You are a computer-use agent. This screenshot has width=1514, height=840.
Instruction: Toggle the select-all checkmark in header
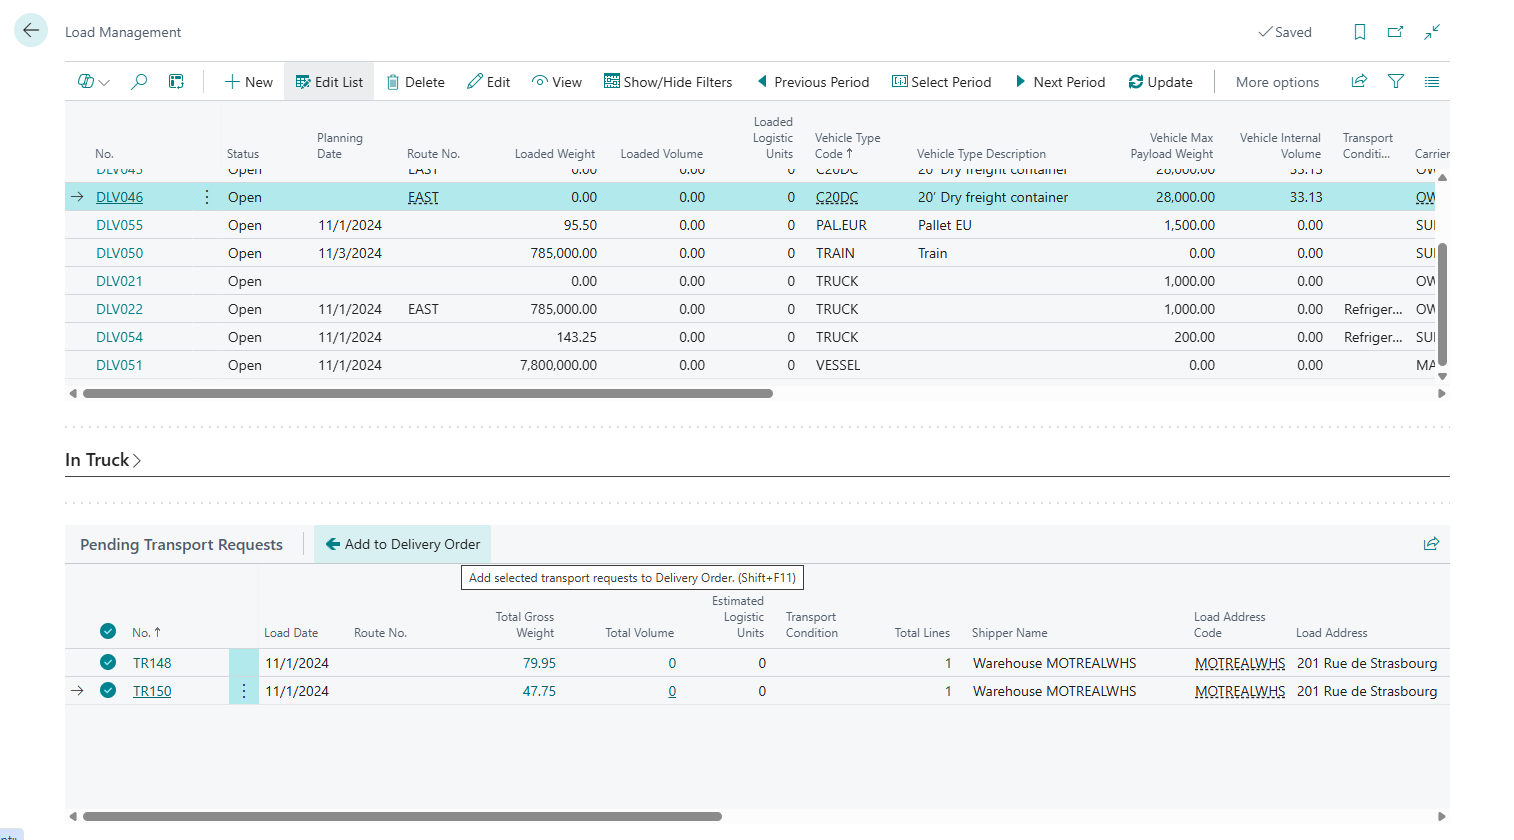click(108, 631)
